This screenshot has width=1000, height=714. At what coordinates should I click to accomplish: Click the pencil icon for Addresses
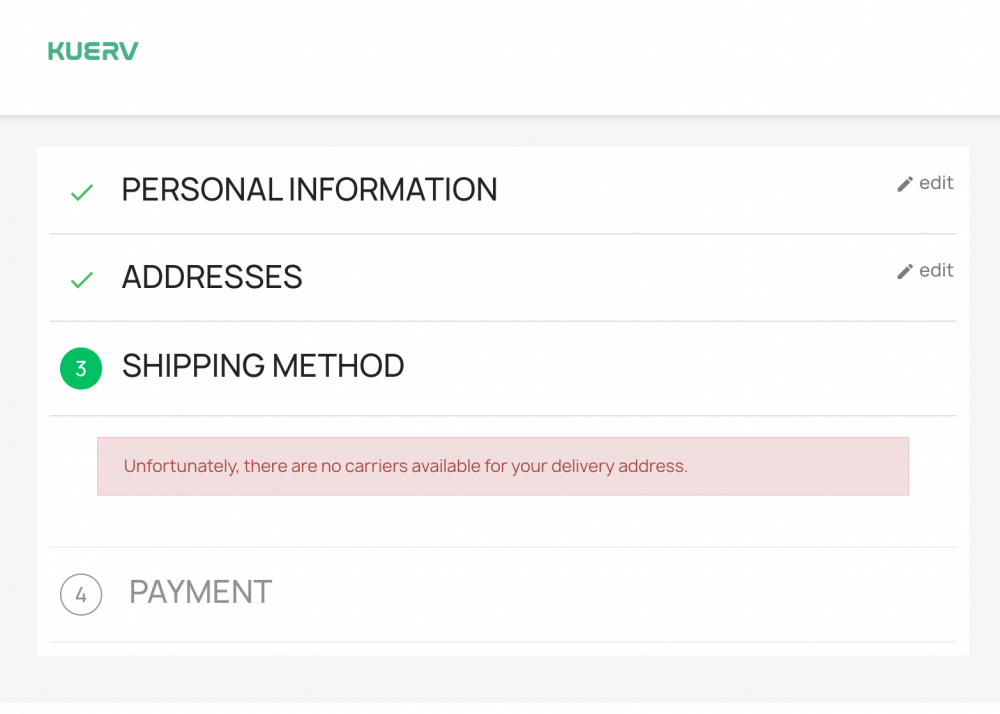905,271
